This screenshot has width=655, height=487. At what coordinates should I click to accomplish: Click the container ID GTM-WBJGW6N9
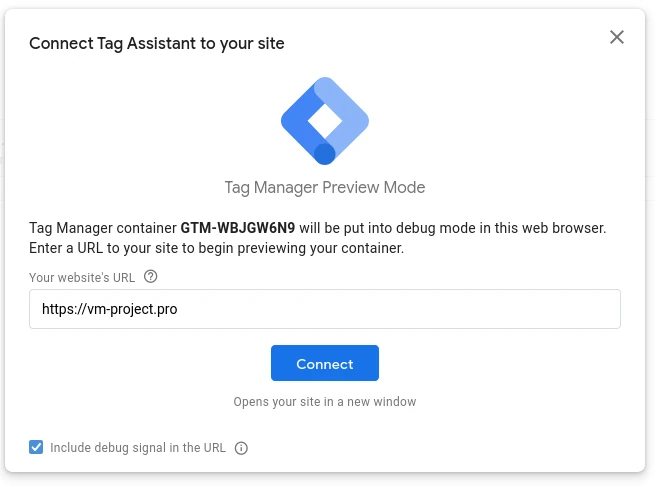coord(237,228)
